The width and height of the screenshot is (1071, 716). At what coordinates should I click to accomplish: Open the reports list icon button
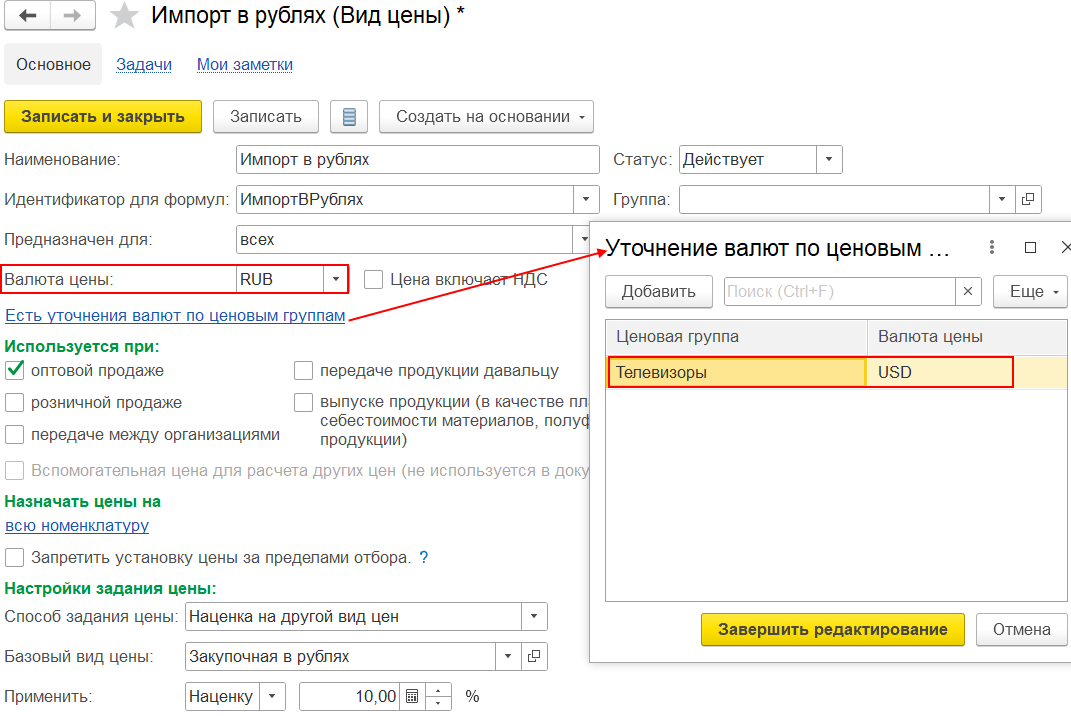tap(349, 117)
